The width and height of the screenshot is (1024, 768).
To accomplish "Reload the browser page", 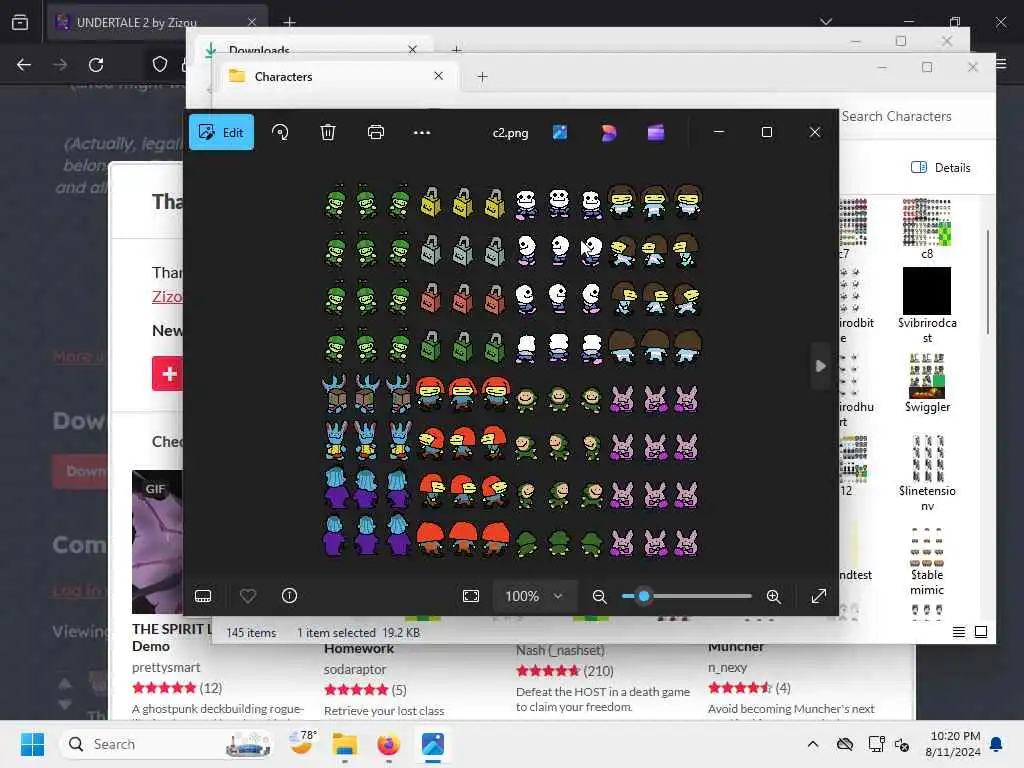I will (96, 65).
